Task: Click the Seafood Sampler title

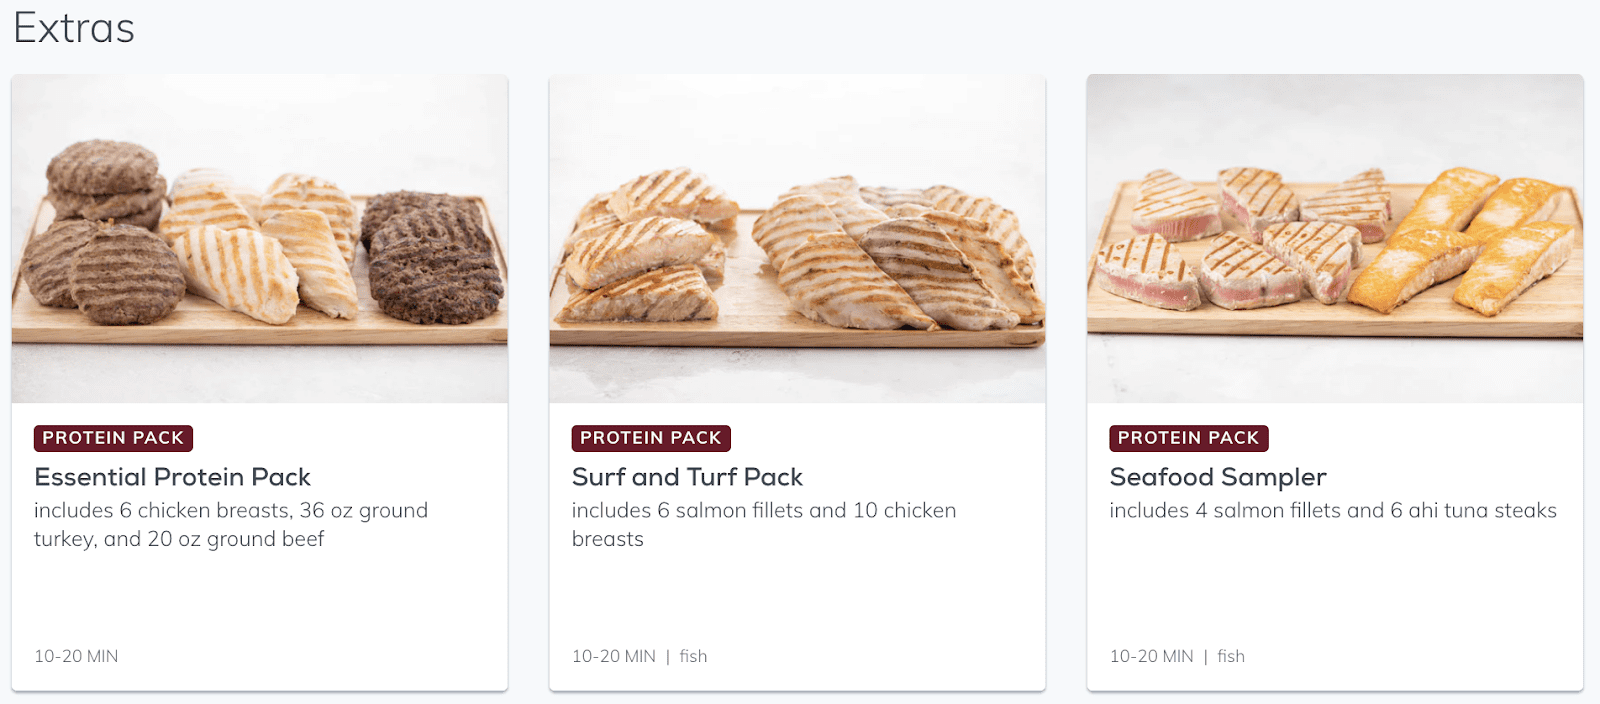Action: [1218, 477]
